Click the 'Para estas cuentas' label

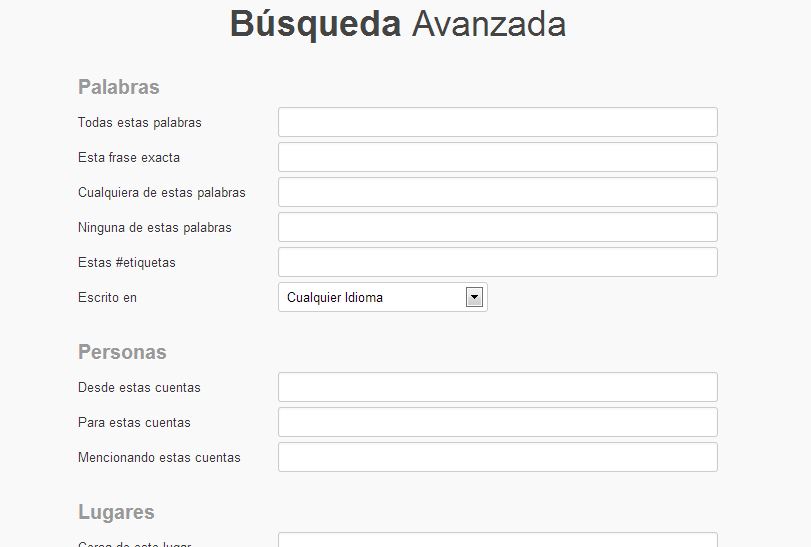click(x=134, y=423)
